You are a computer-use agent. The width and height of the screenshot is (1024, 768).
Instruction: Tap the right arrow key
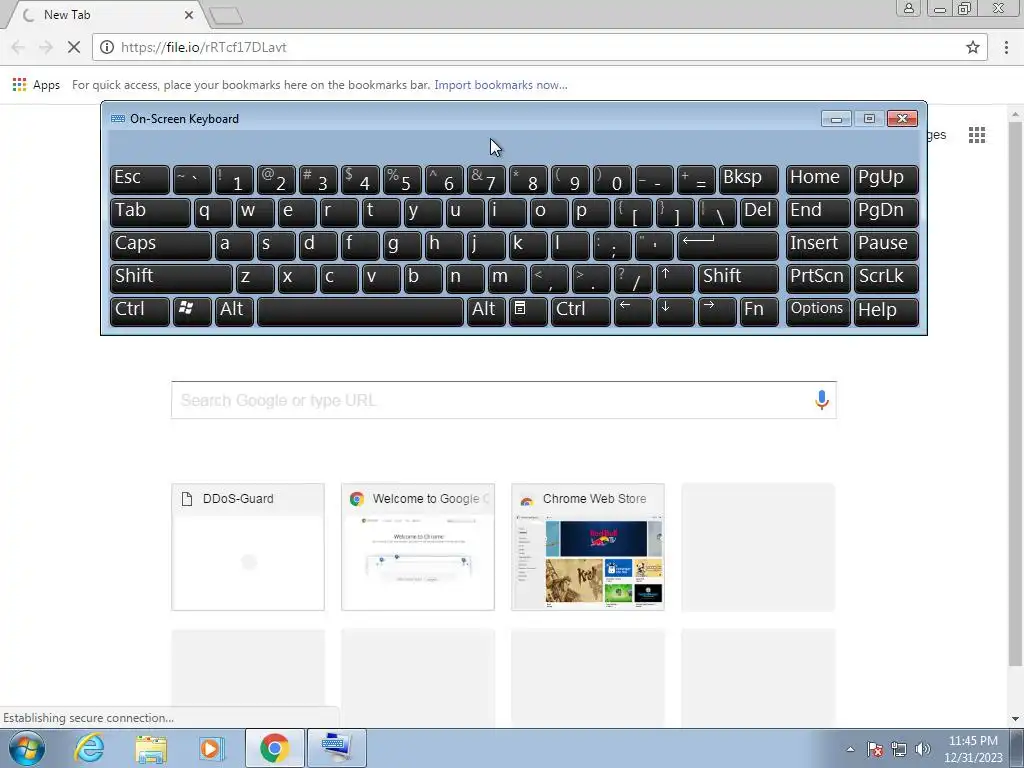point(717,310)
